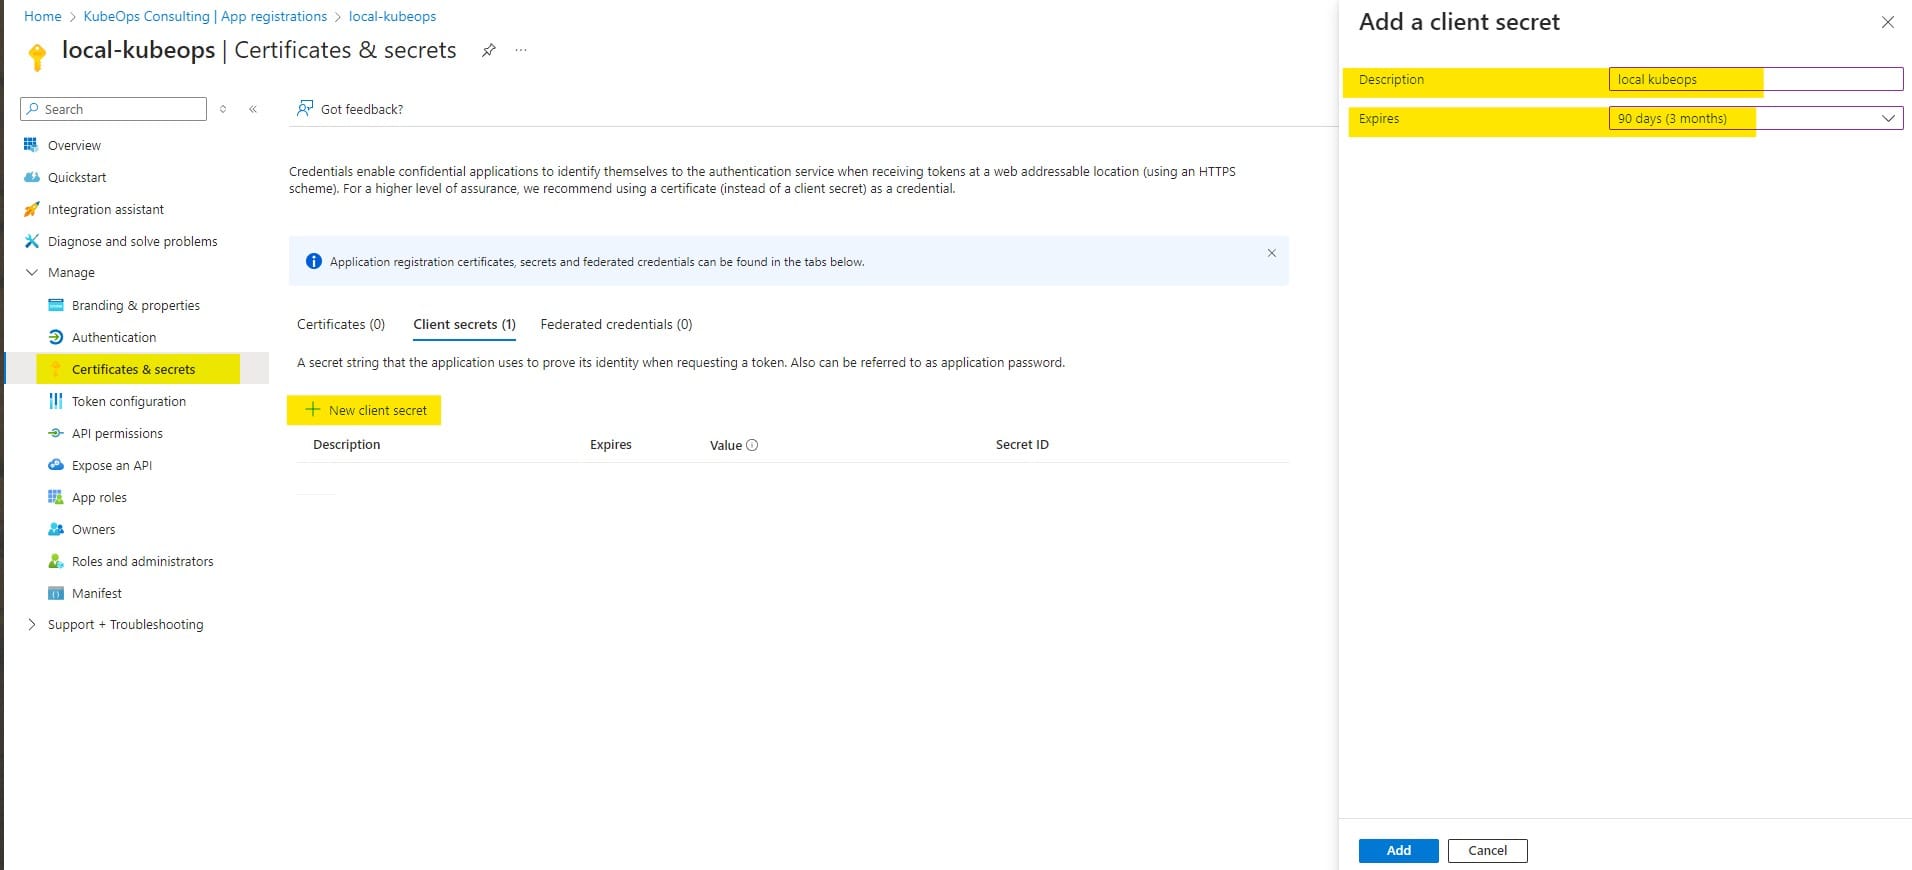Click the Authentication circular arrow icon
The image size is (1912, 870).
click(56, 337)
